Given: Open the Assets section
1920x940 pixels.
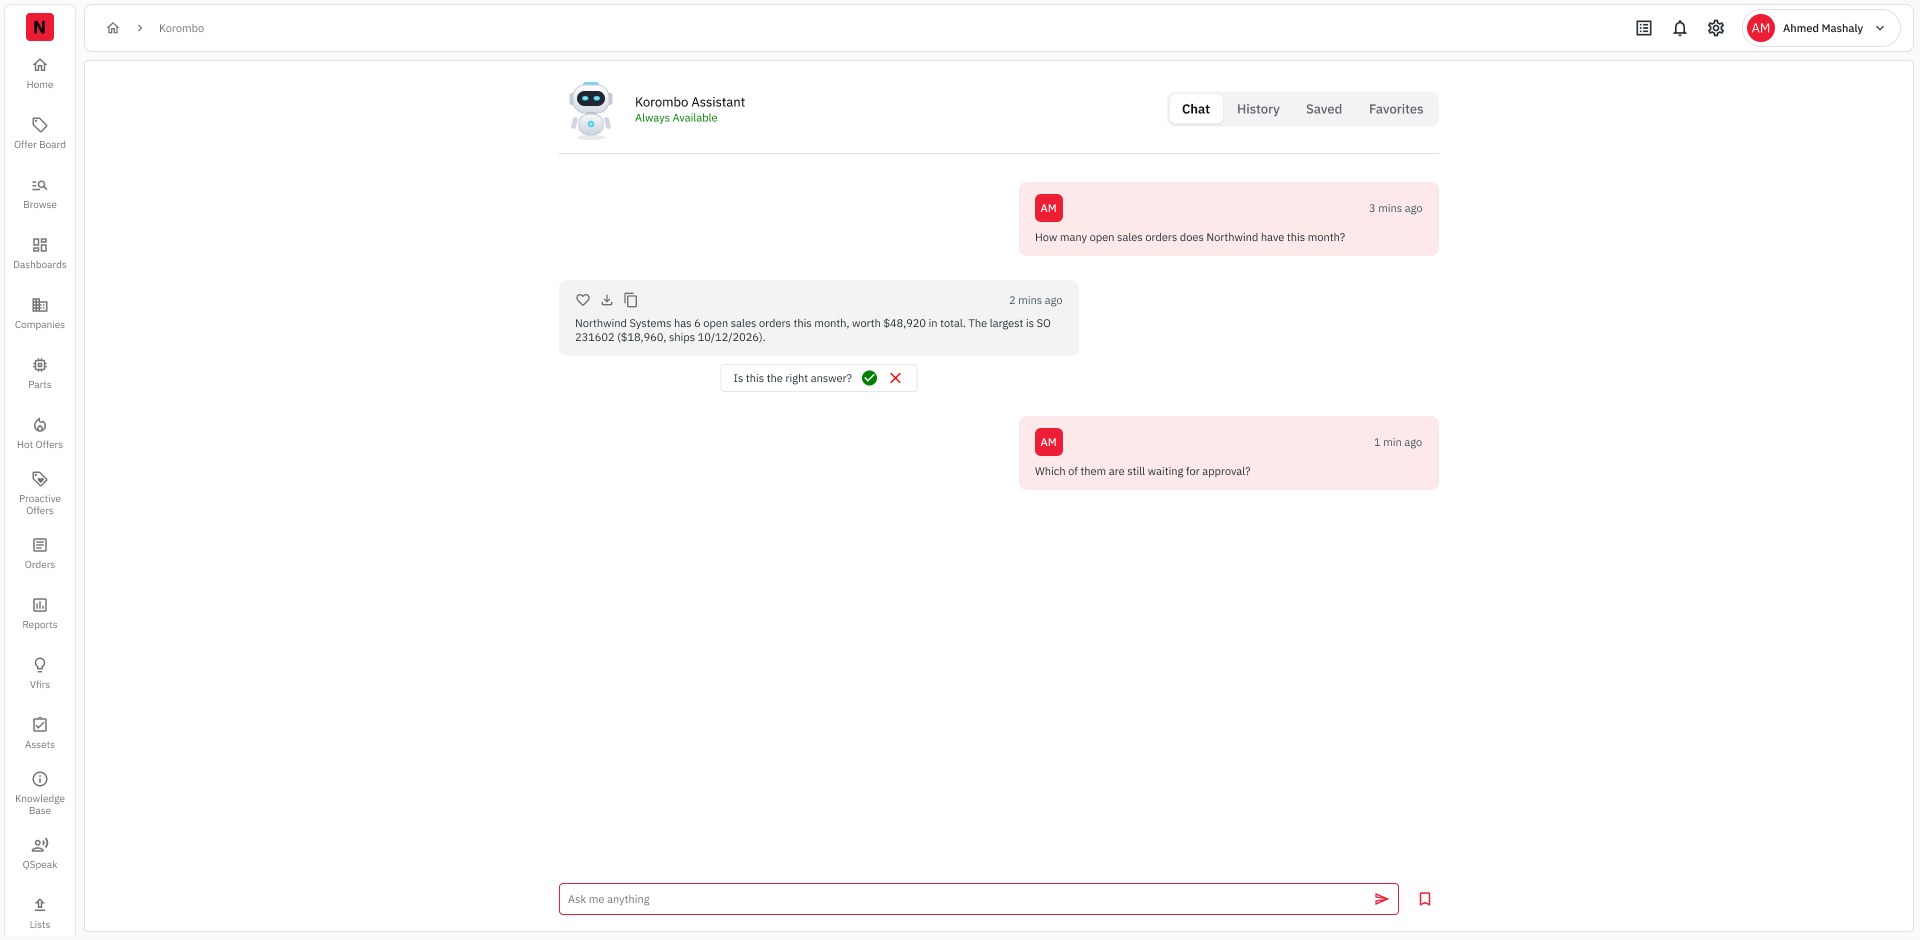Looking at the screenshot, I should (x=40, y=734).
